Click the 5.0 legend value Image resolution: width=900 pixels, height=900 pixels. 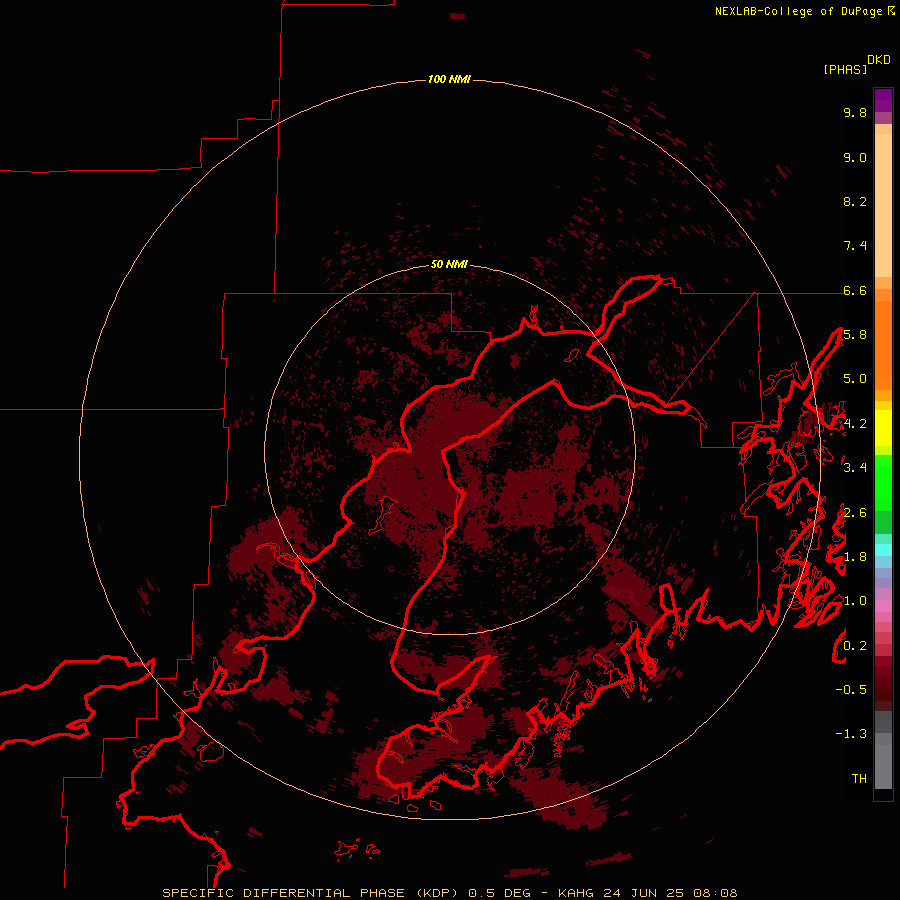click(x=855, y=379)
